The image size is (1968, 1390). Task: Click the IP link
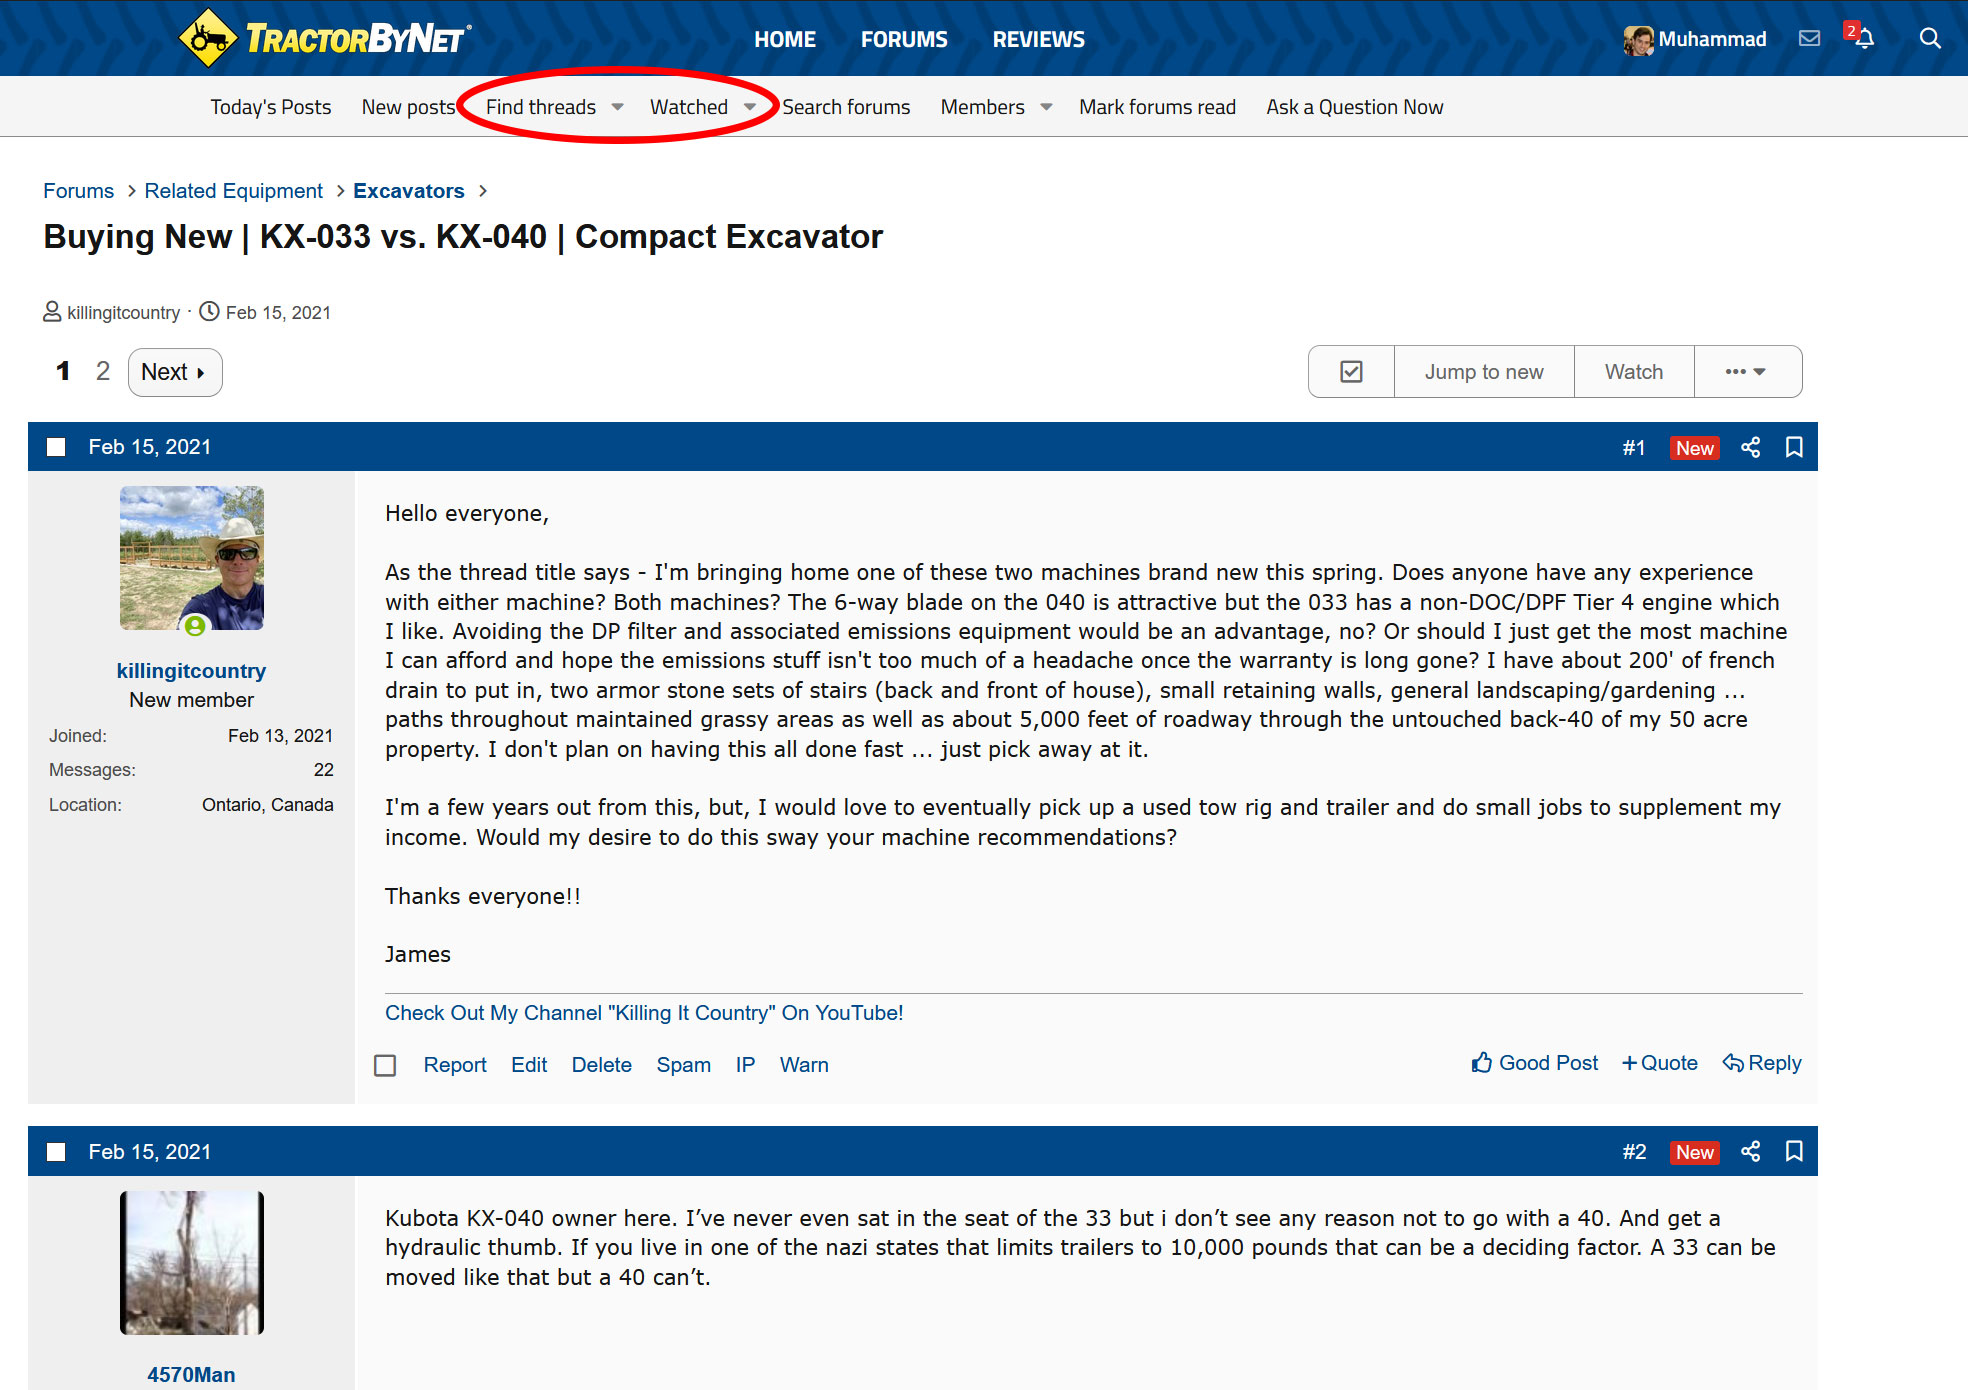pyautogui.click(x=745, y=1065)
